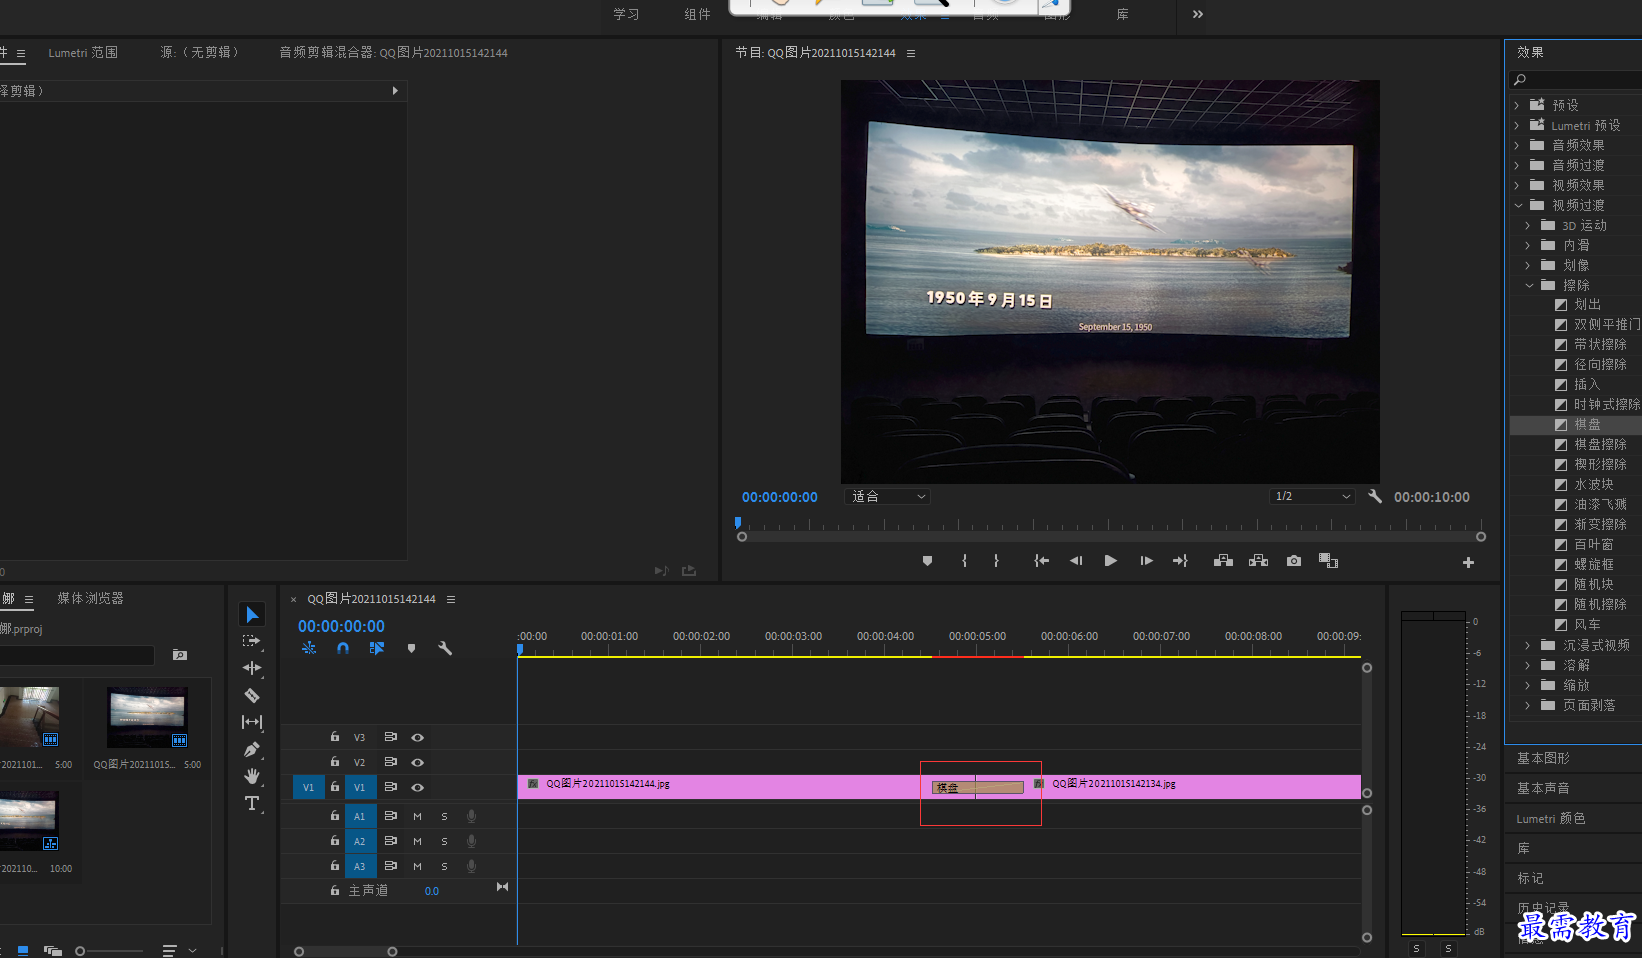Mark Out point in program monitor
Viewport: 1642px width, 958px height.
[x=996, y=561]
